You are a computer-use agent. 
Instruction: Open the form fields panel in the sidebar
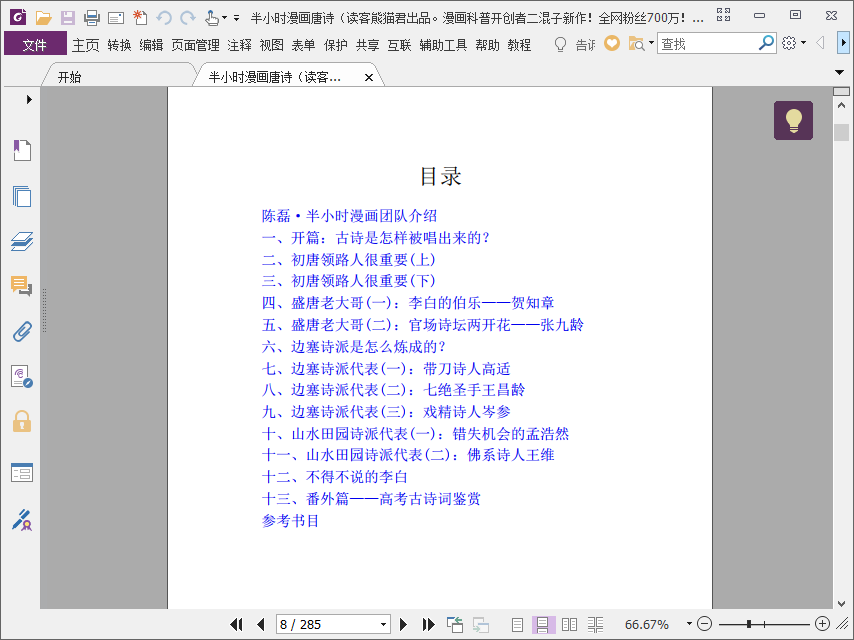click(22, 473)
